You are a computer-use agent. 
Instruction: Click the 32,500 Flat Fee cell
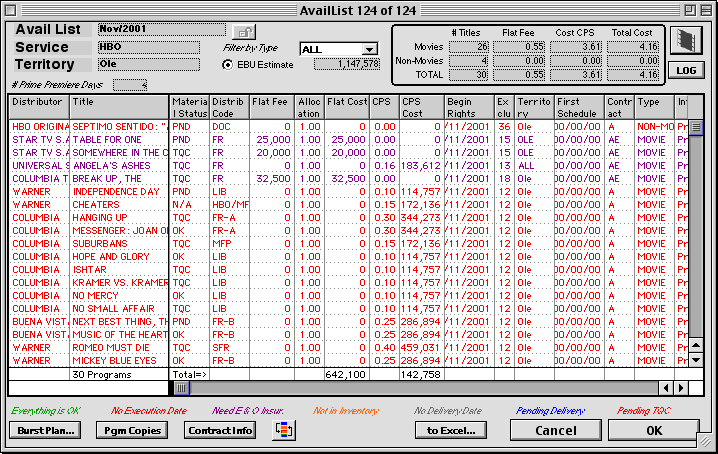(273, 178)
